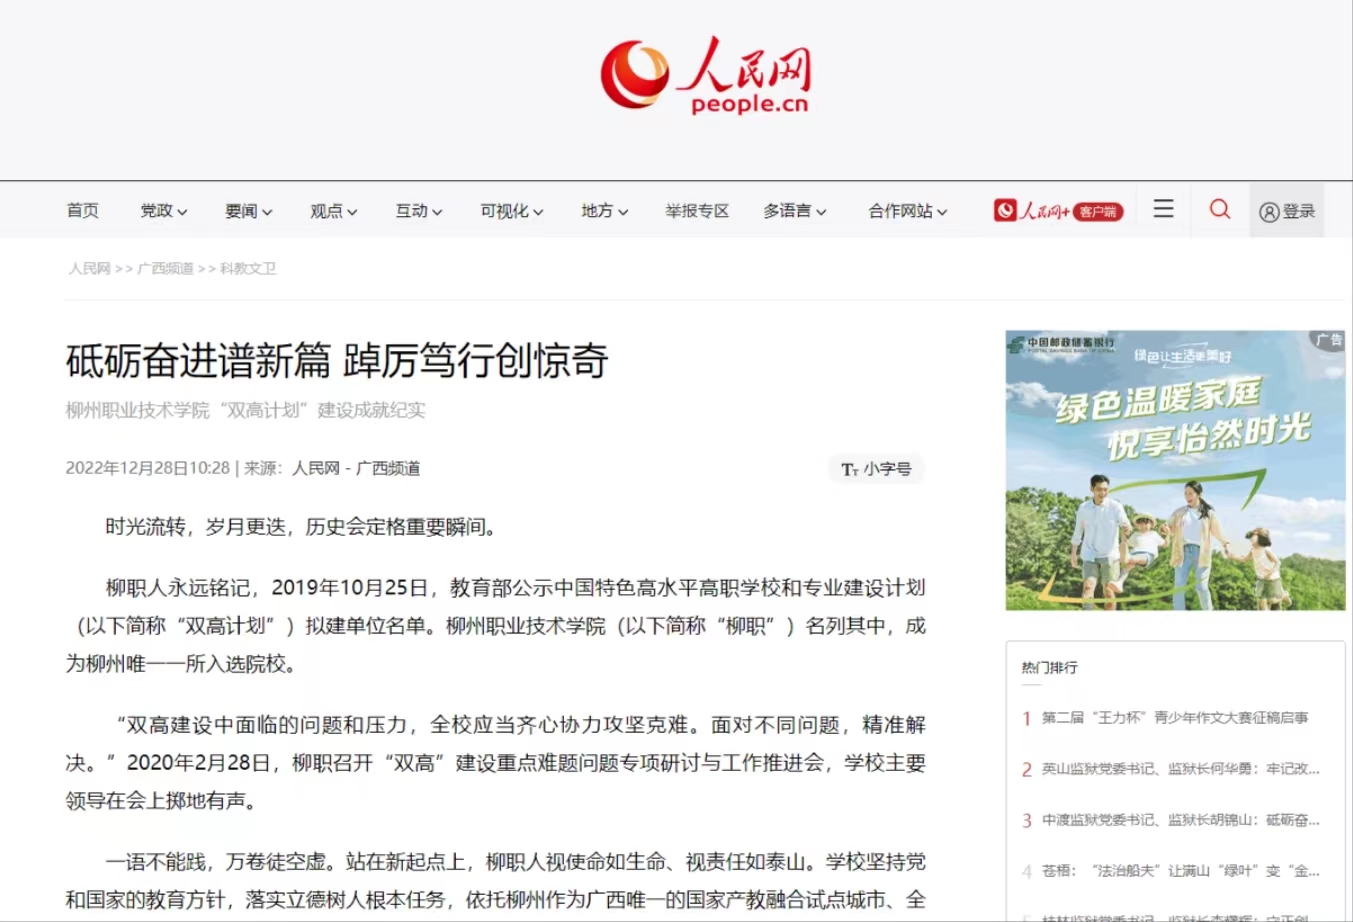Screen dimensions: 1353x922
Task: Open the 合作网站 partner sites menu
Action: pos(907,211)
